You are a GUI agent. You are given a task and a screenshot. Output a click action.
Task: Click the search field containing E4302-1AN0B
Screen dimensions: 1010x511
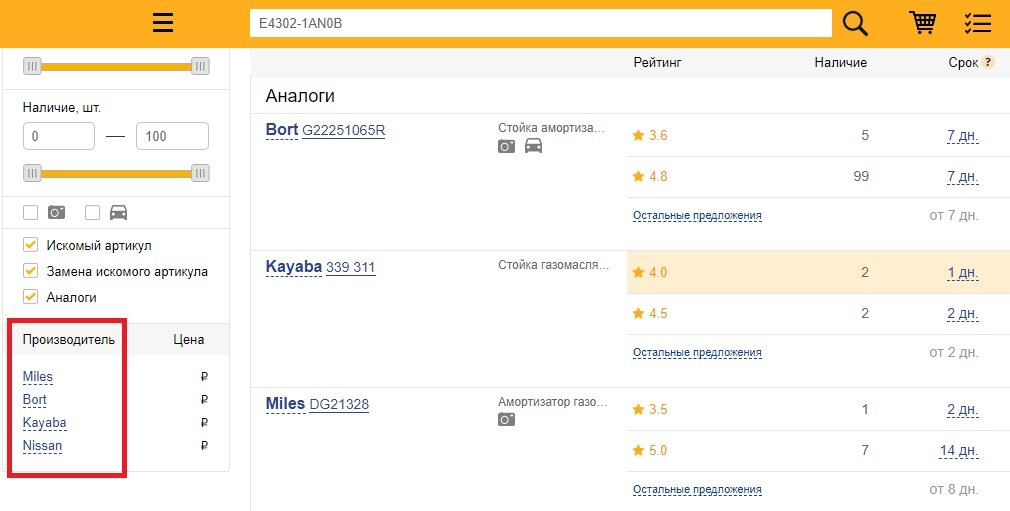pos(540,24)
